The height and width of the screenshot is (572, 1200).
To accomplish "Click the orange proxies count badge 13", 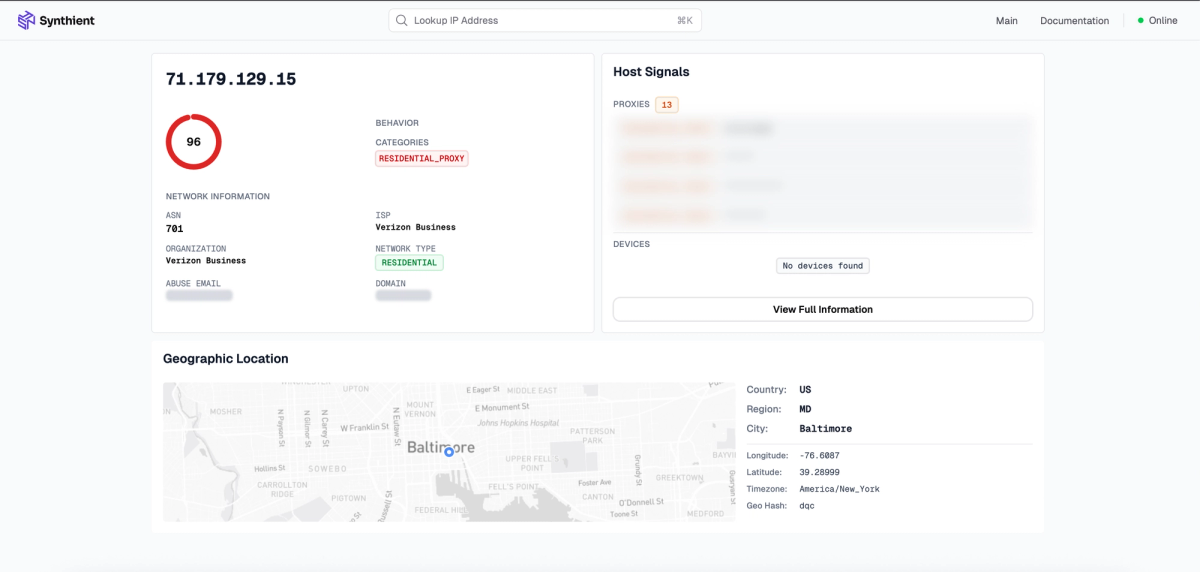I will click(x=667, y=104).
